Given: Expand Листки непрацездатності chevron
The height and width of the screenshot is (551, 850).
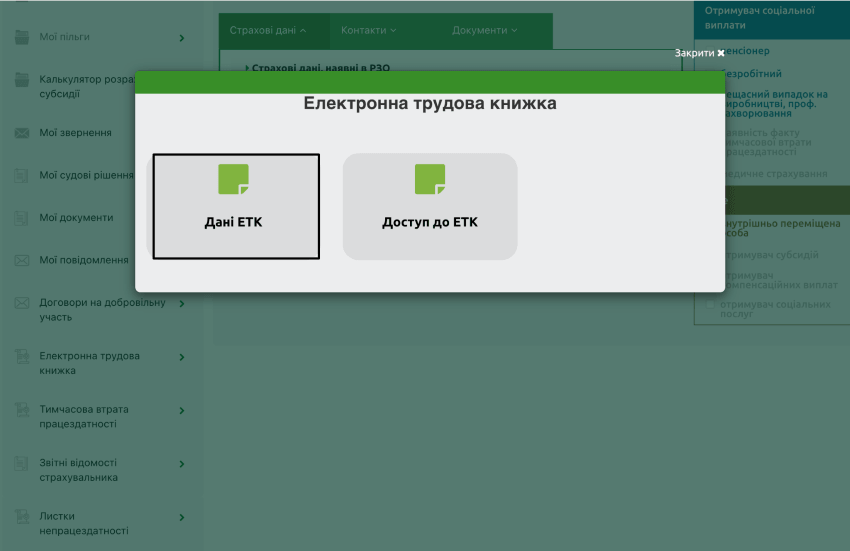Looking at the screenshot, I should click(x=182, y=517).
